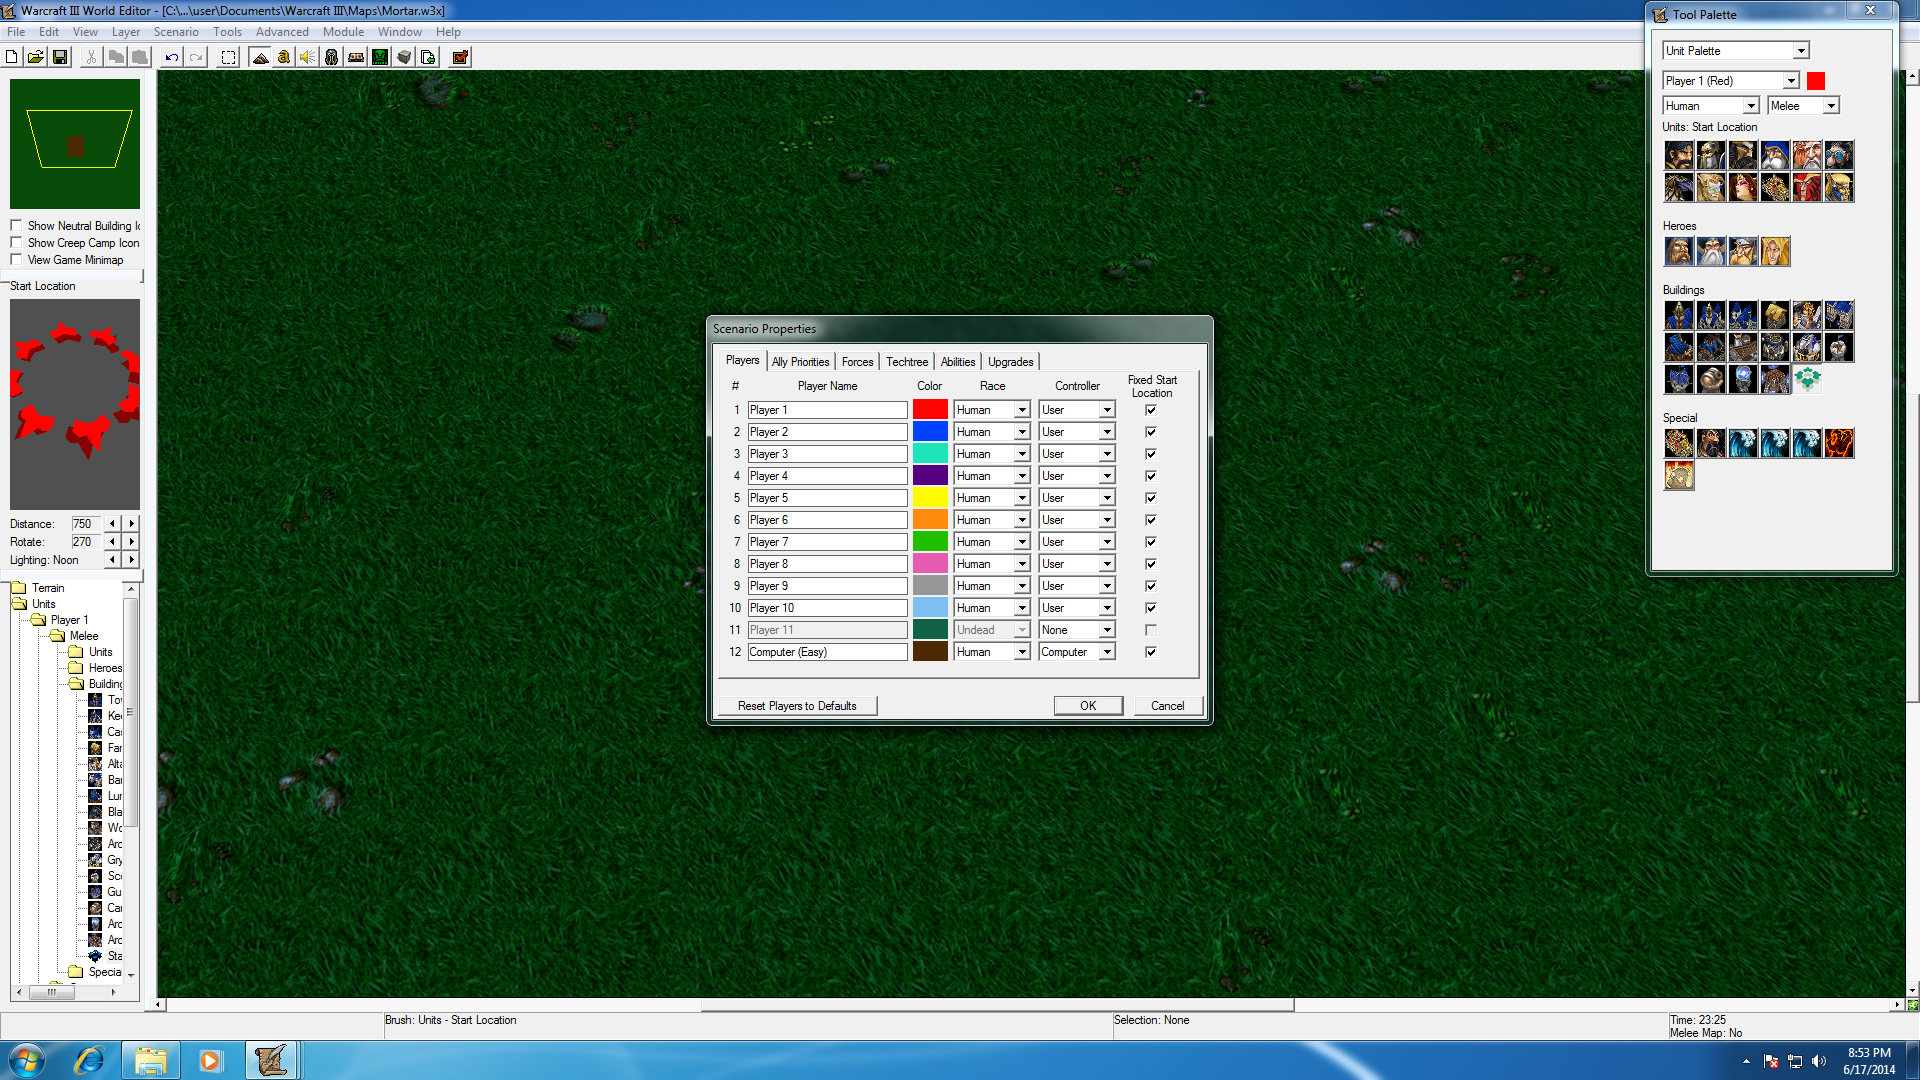Select the goggled Flying Machine unit icon
1920x1080 pixels.
(x=1839, y=155)
